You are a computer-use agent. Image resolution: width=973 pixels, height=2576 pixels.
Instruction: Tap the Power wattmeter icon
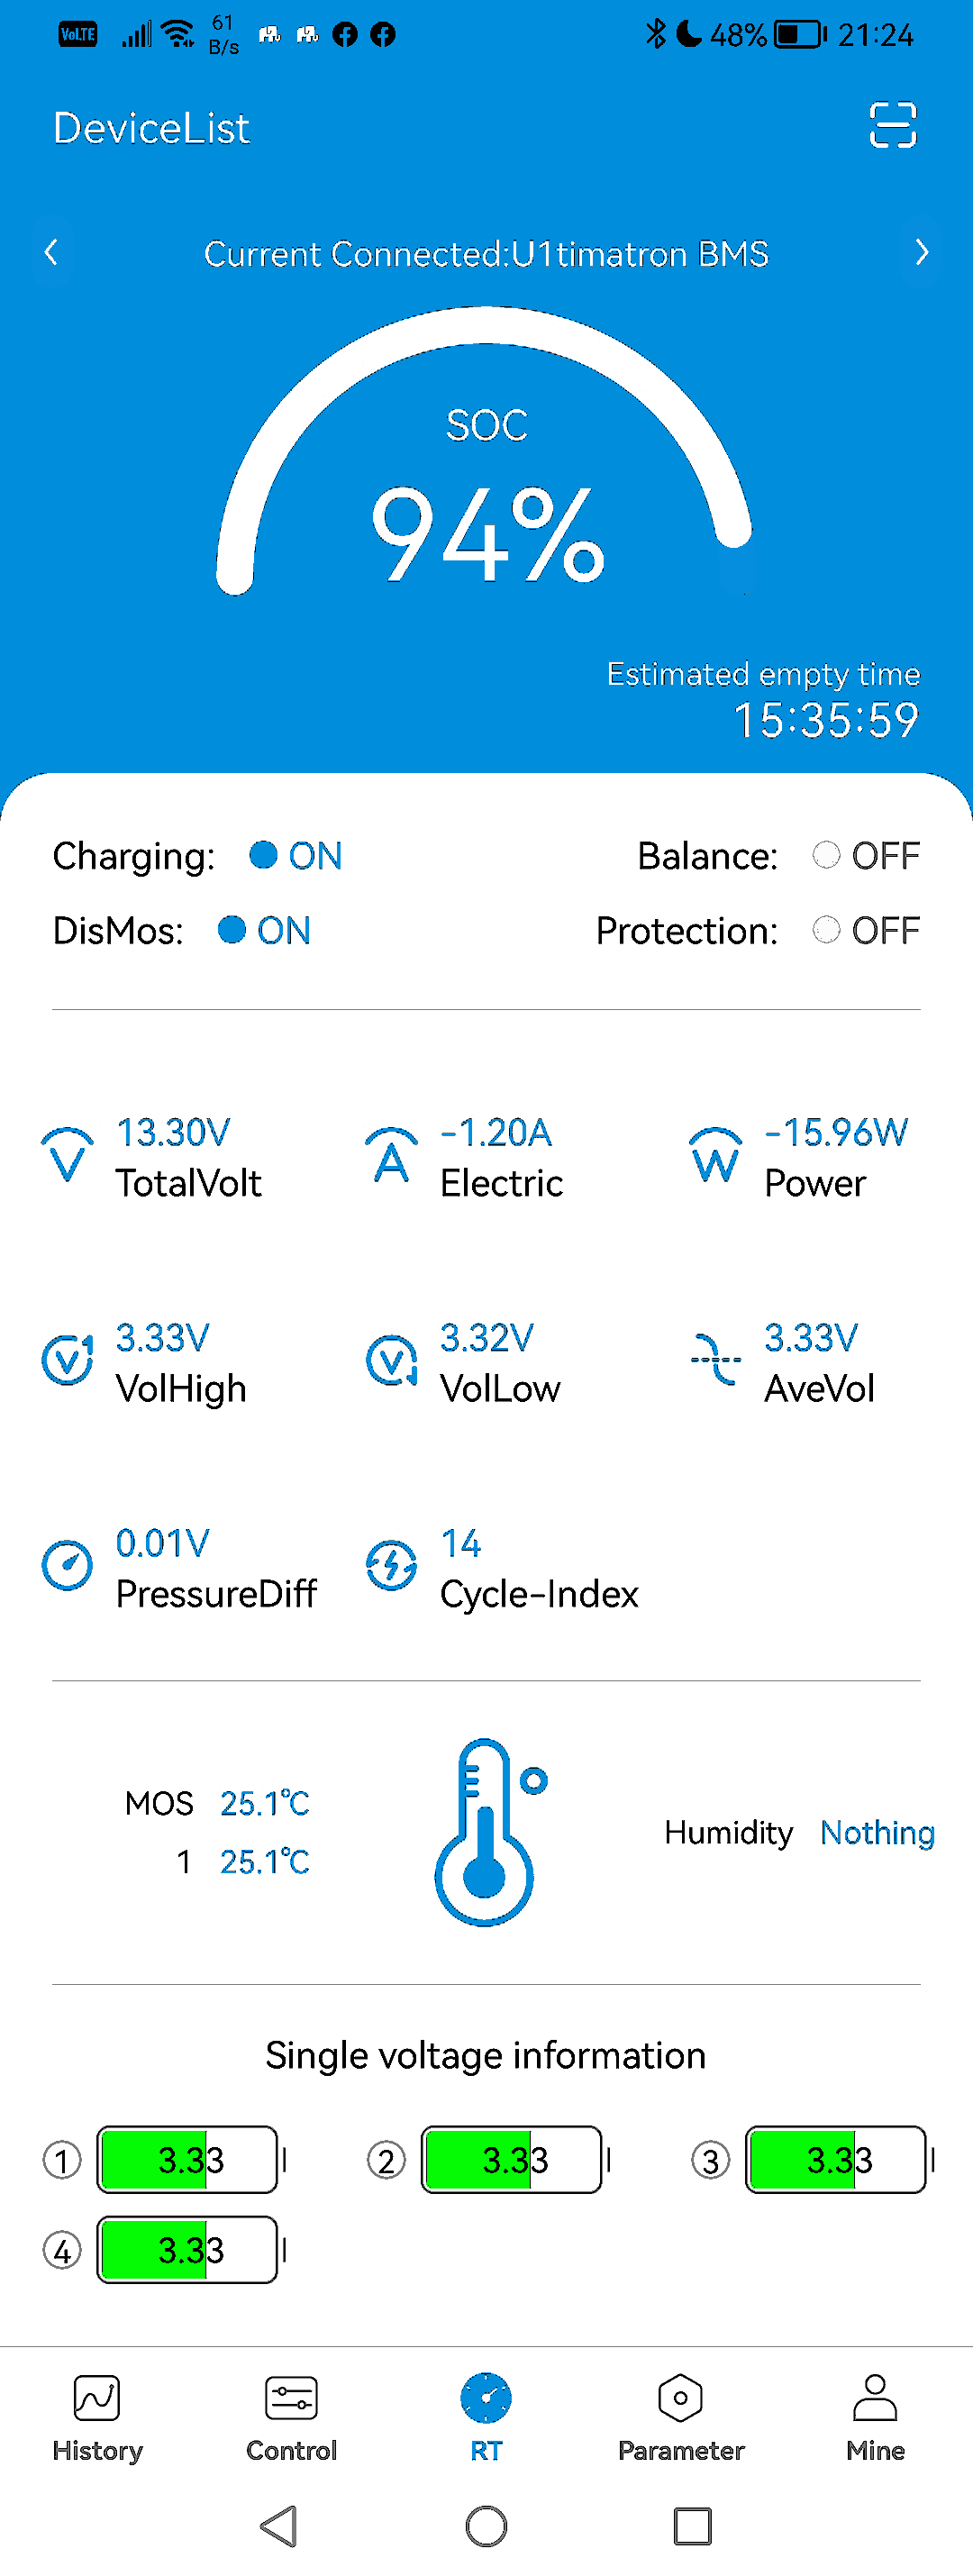click(715, 1157)
